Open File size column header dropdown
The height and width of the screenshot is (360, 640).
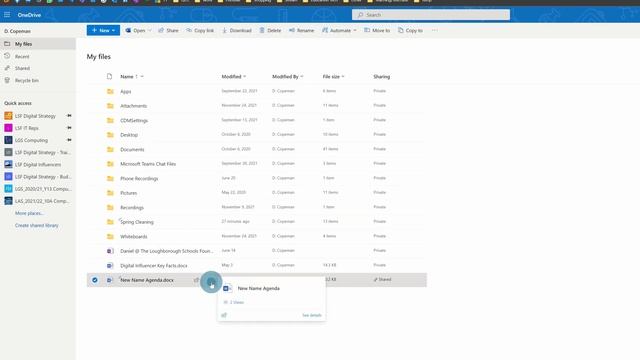333,76
